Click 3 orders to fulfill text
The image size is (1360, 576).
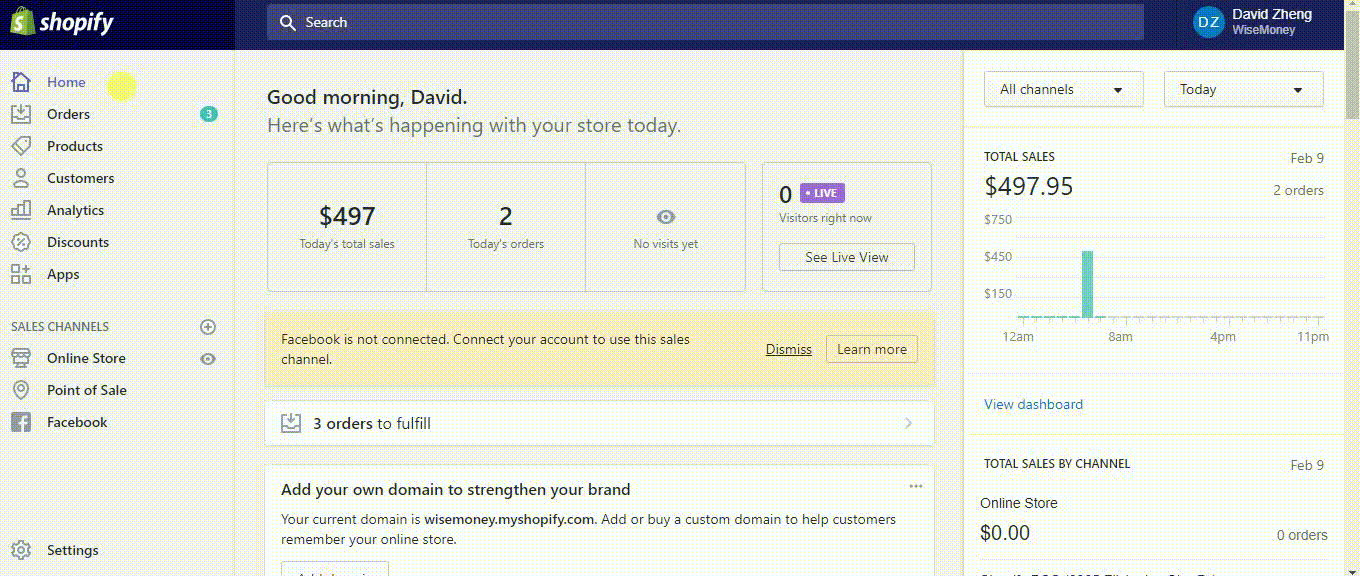(372, 423)
